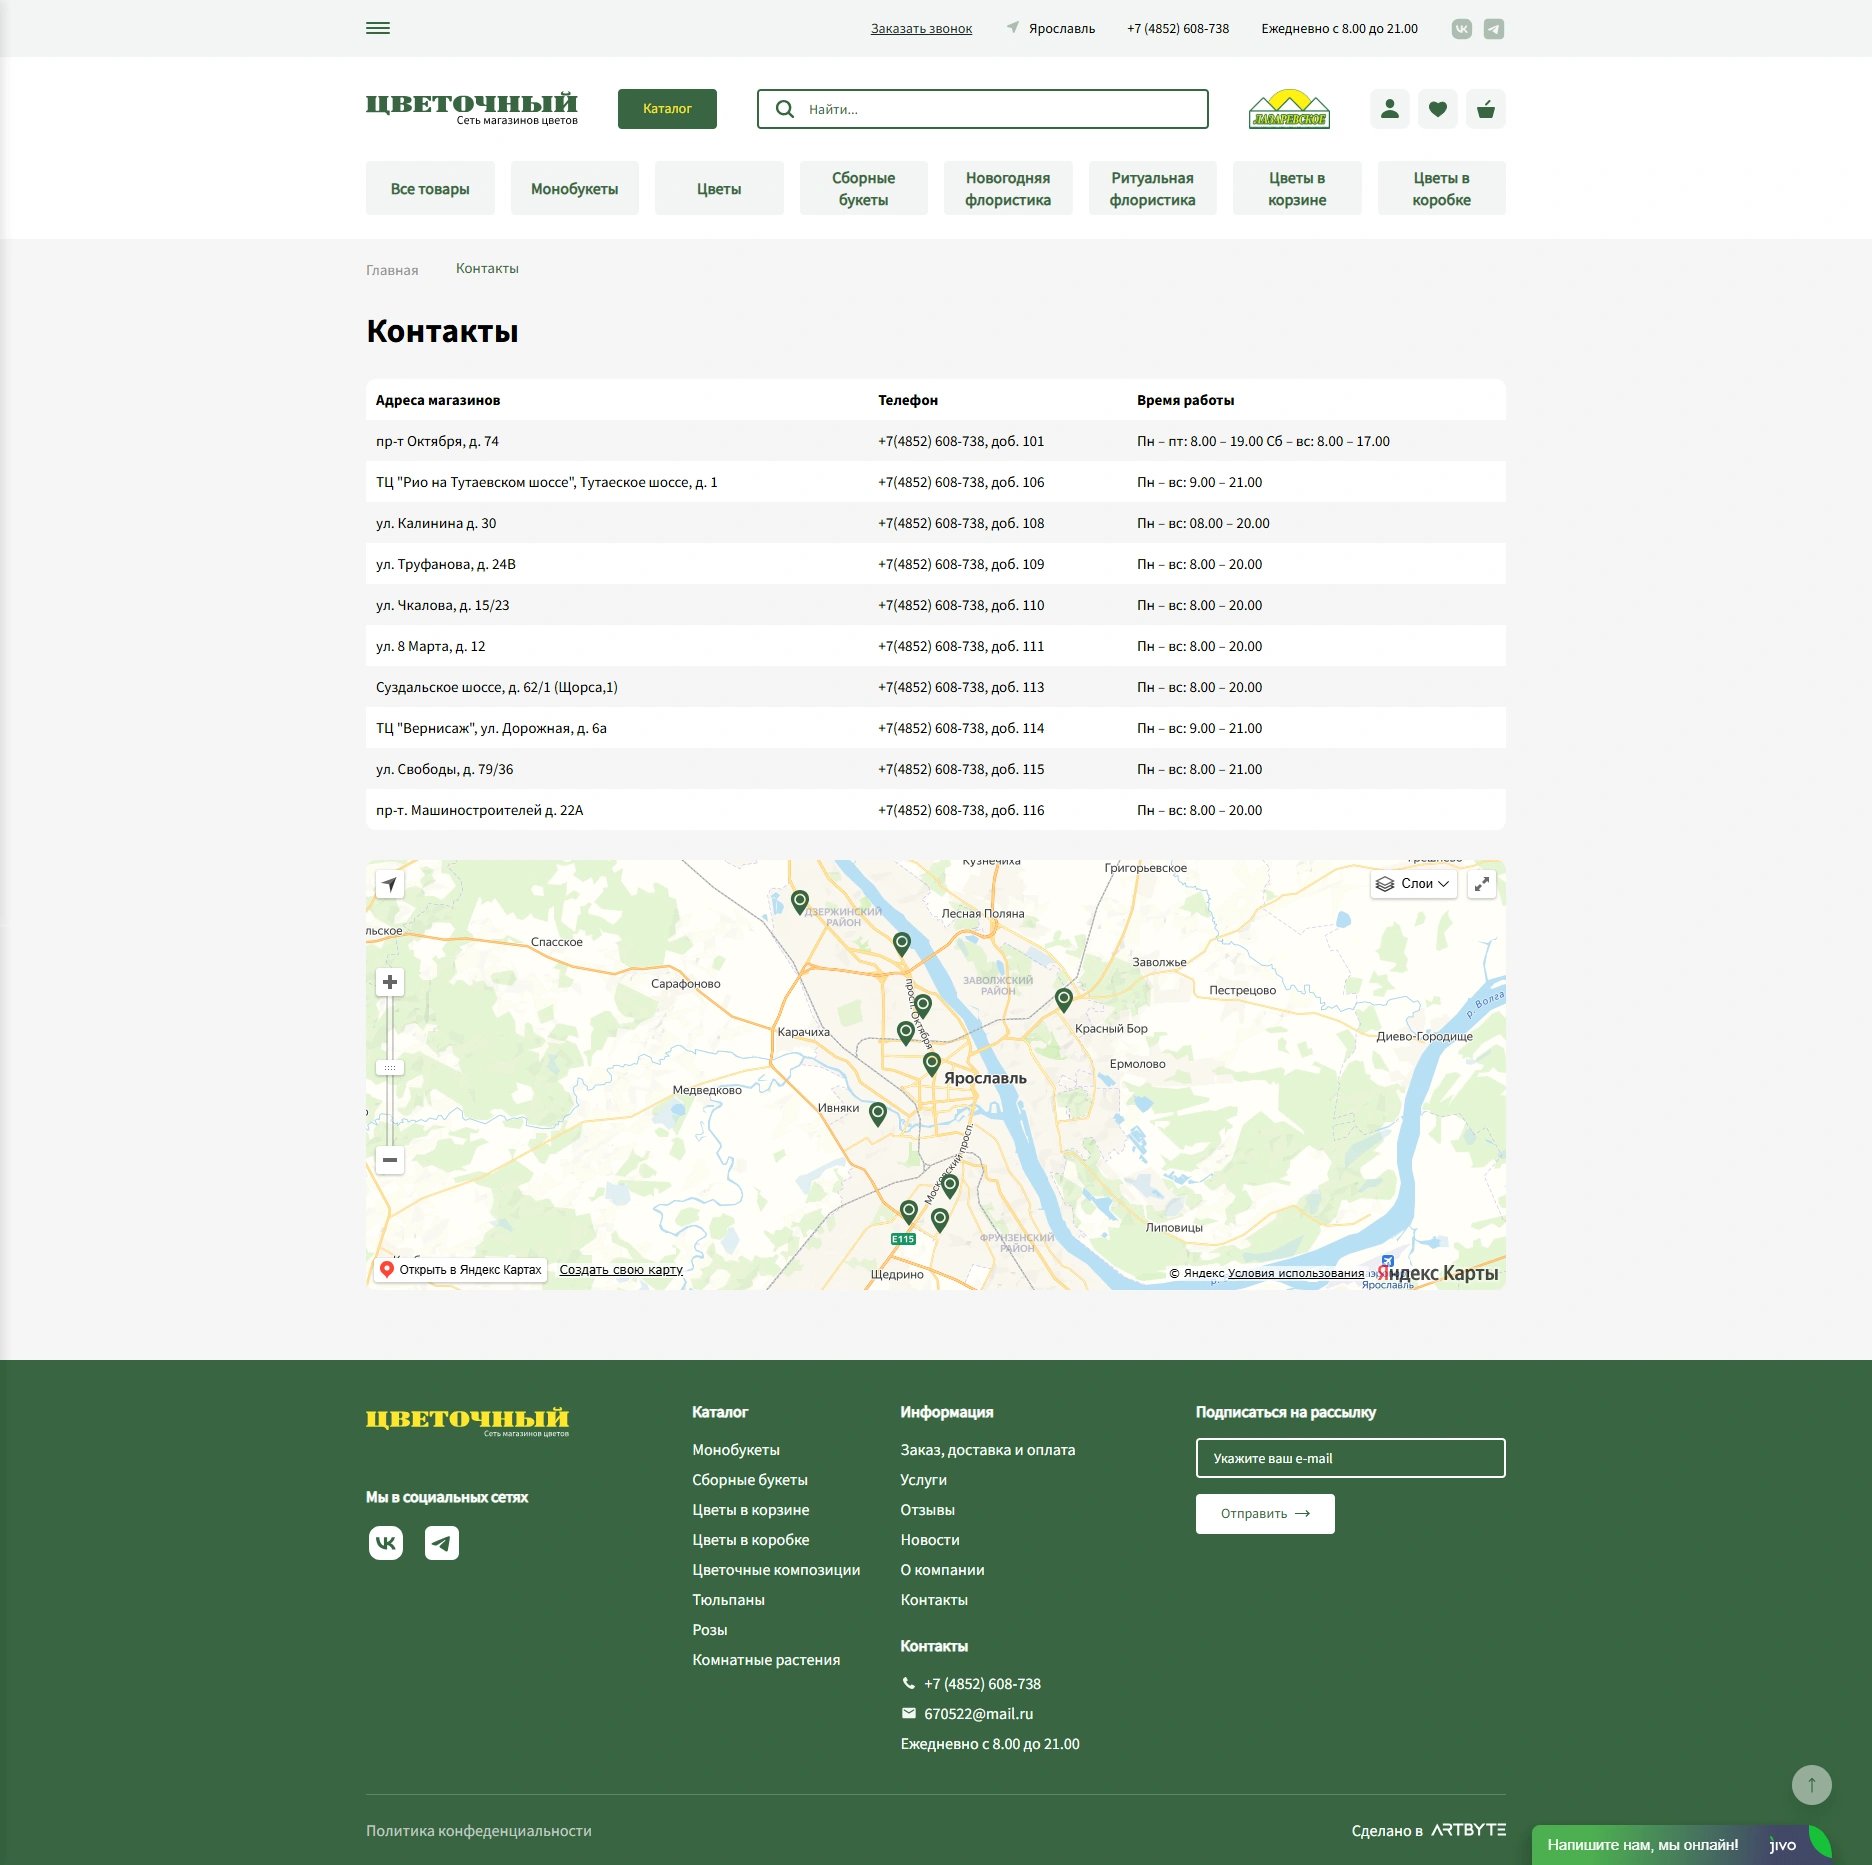Click the footer Telegram icon
The image size is (1872, 1865).
point(442,1543)
